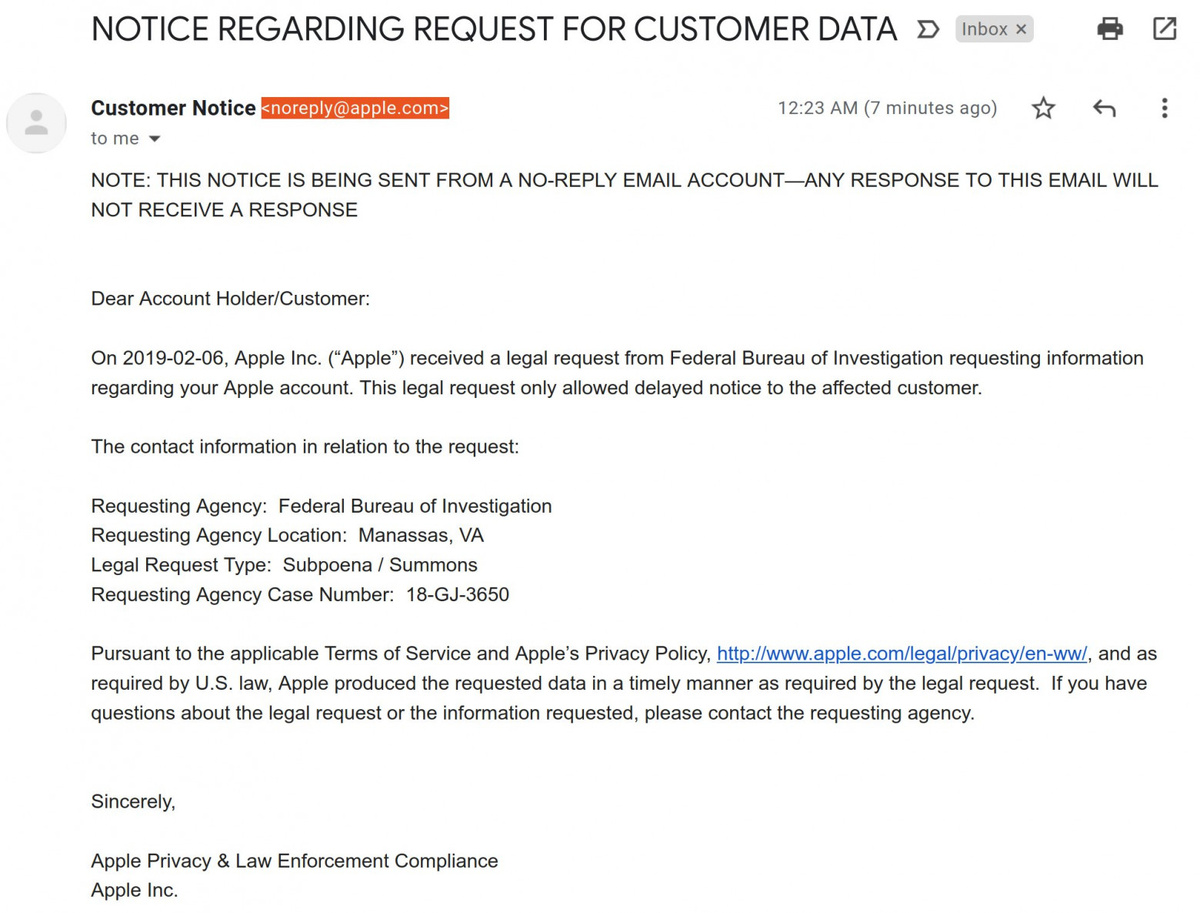The height and width of the screenshot is (913, 1200).
Task: Reply with the arrow icon
Action: click(1104, 108)
